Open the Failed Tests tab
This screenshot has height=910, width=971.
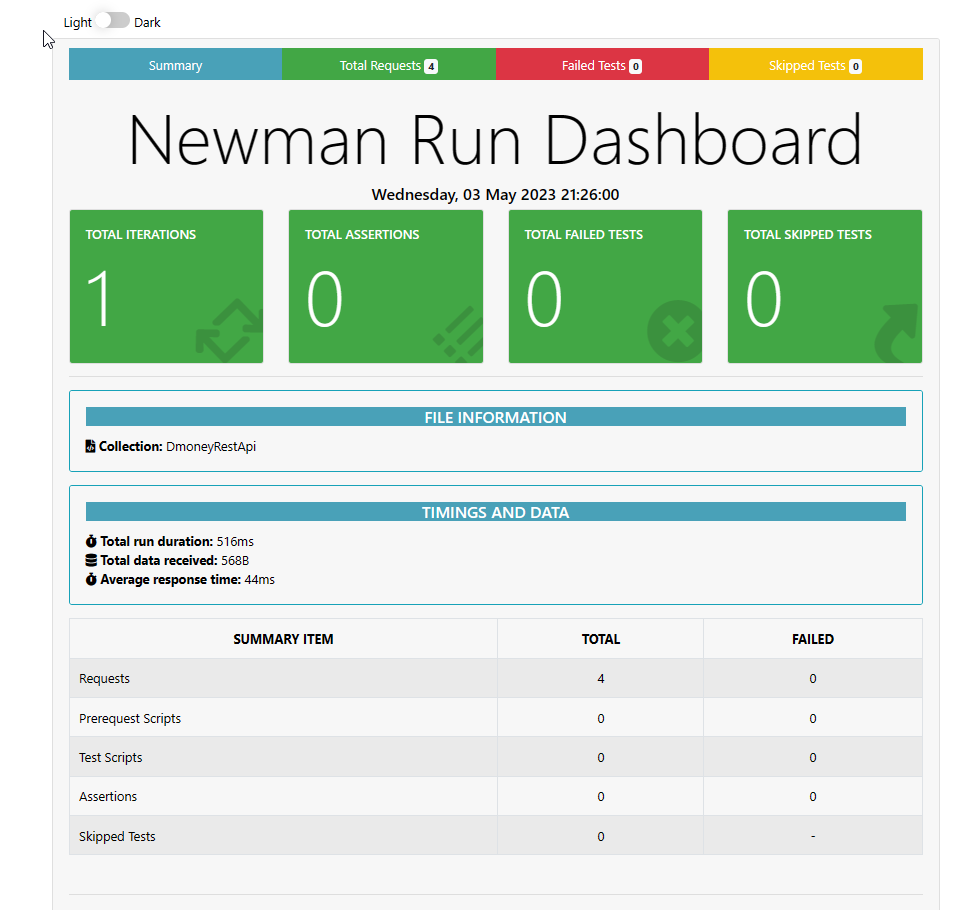[601, 64]
